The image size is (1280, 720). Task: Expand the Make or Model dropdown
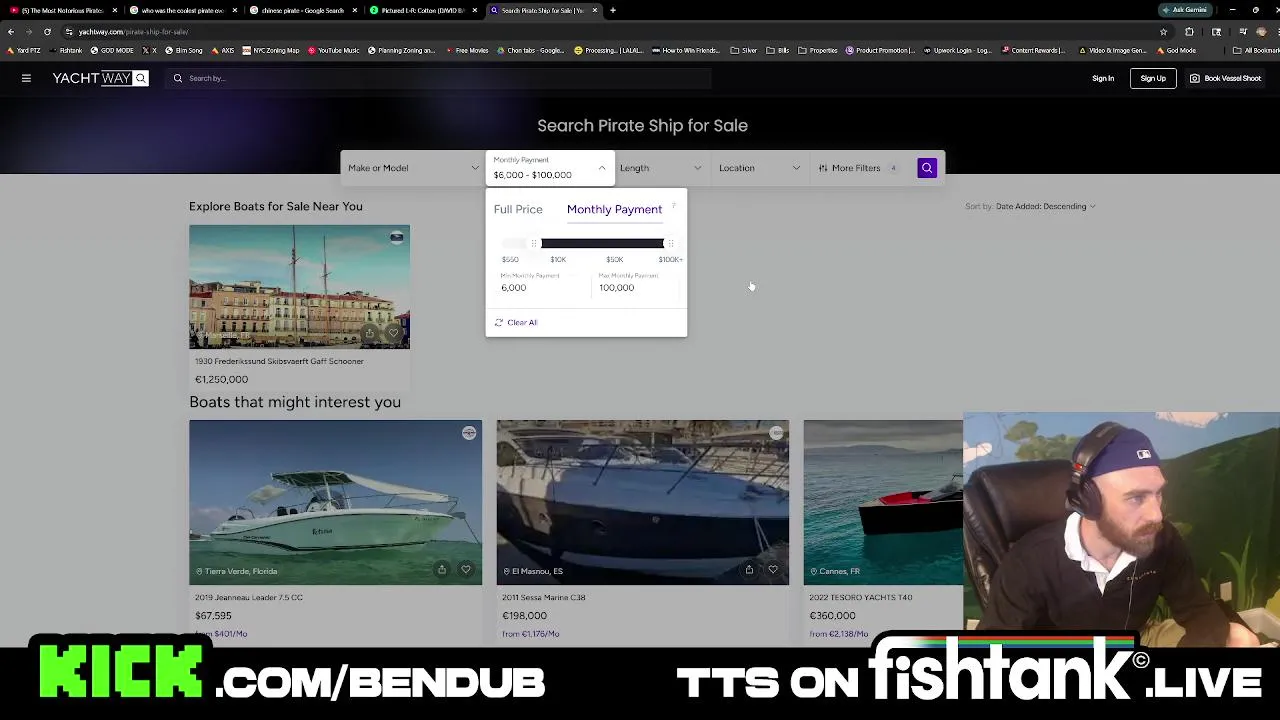(413, 168)
